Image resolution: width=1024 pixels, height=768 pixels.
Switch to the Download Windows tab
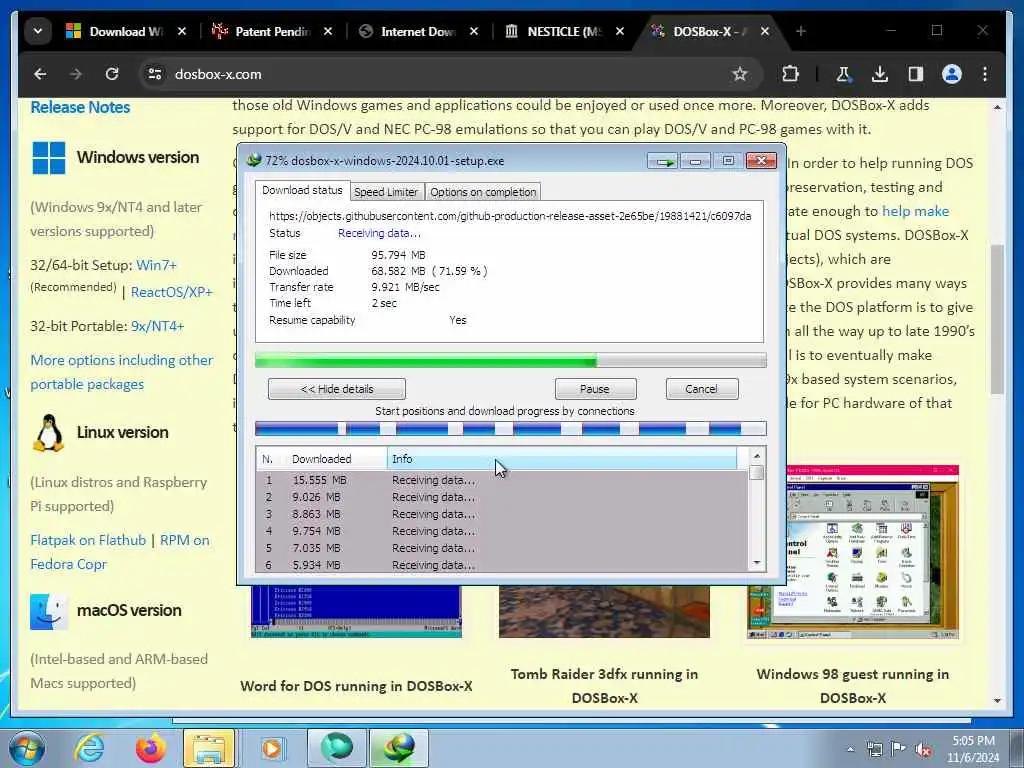tap(126, 31)
